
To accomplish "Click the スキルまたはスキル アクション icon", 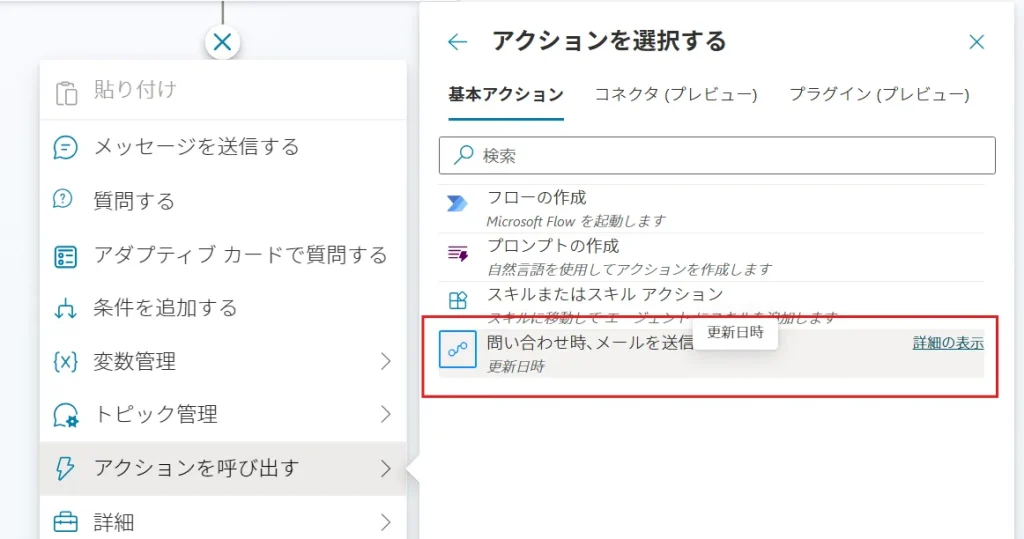I will [x=457, y=300].
